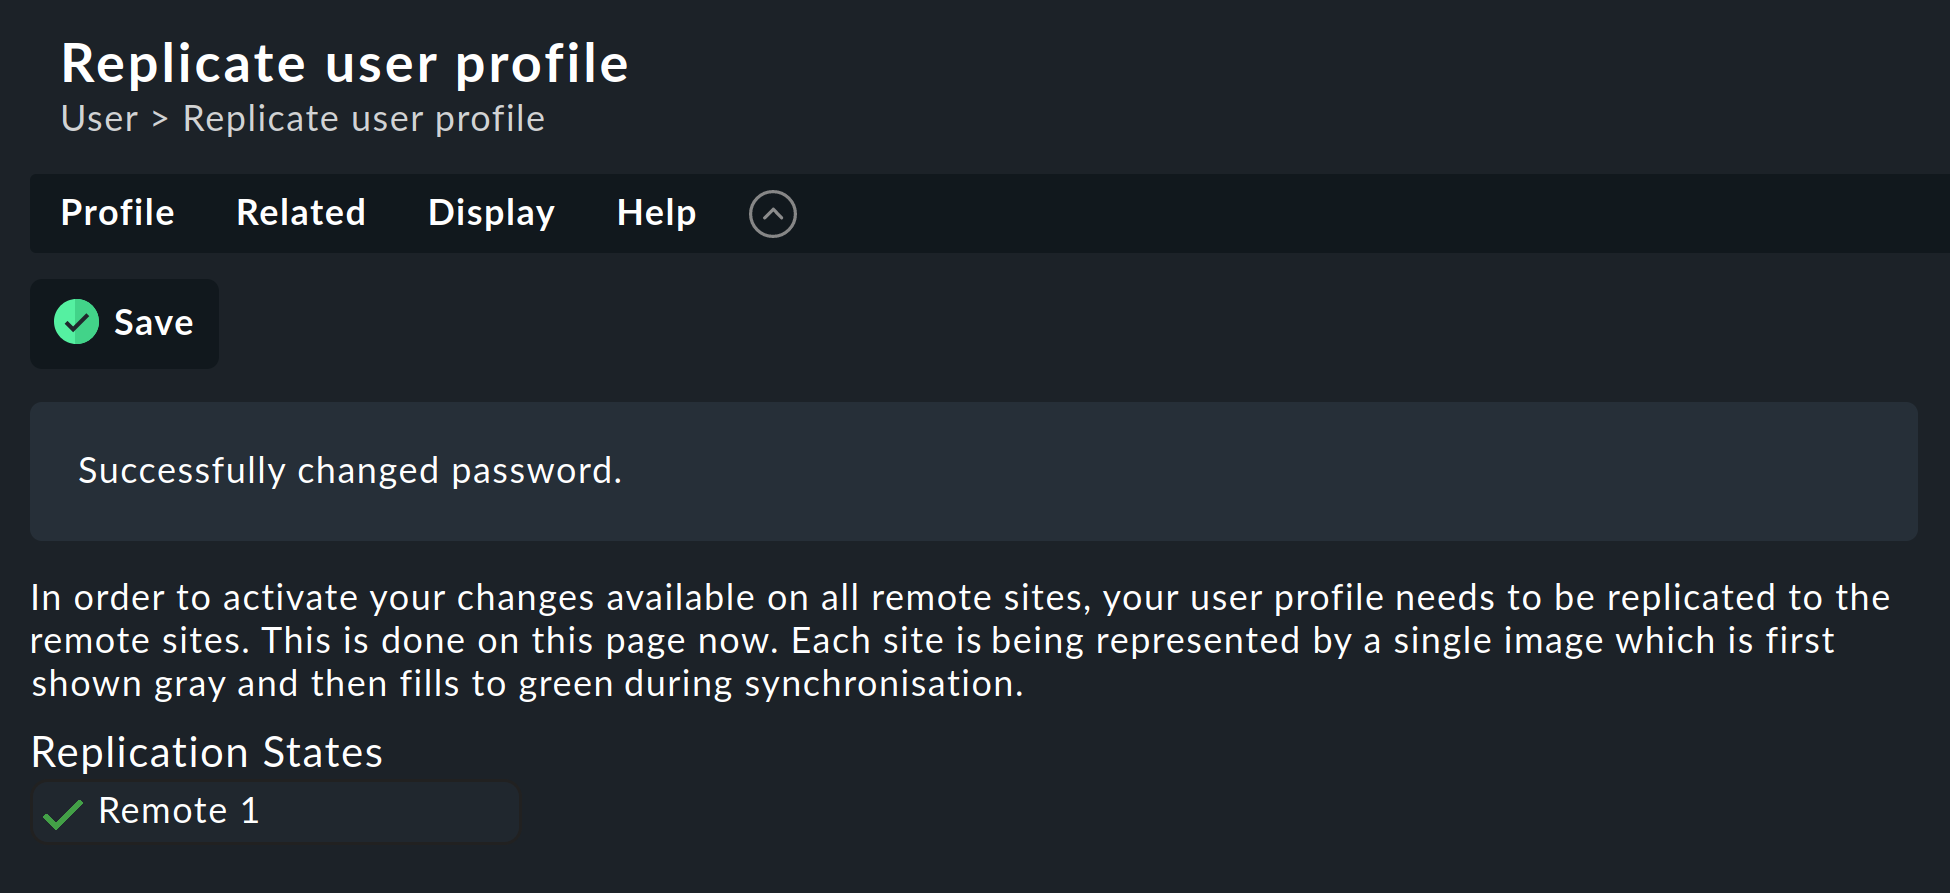Click the Successfully changed password notification
Image resolution: width=1950 pixels, height=893 pixels.
point(350,471)
